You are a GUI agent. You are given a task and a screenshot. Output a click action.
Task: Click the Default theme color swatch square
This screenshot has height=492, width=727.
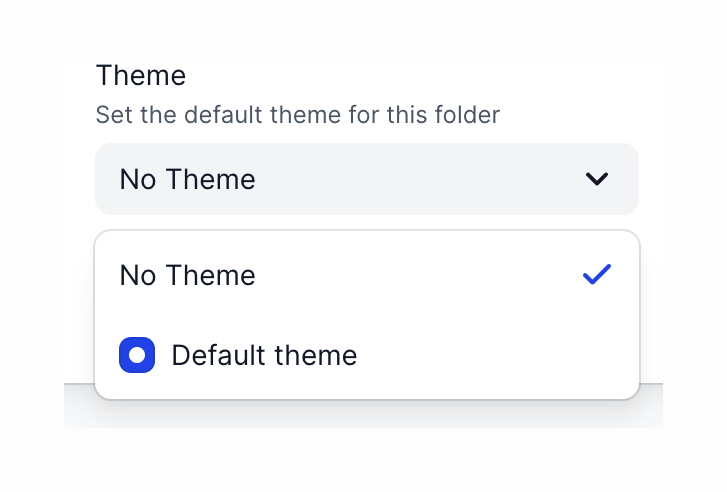pyautogui.click(x=137, y=355)
